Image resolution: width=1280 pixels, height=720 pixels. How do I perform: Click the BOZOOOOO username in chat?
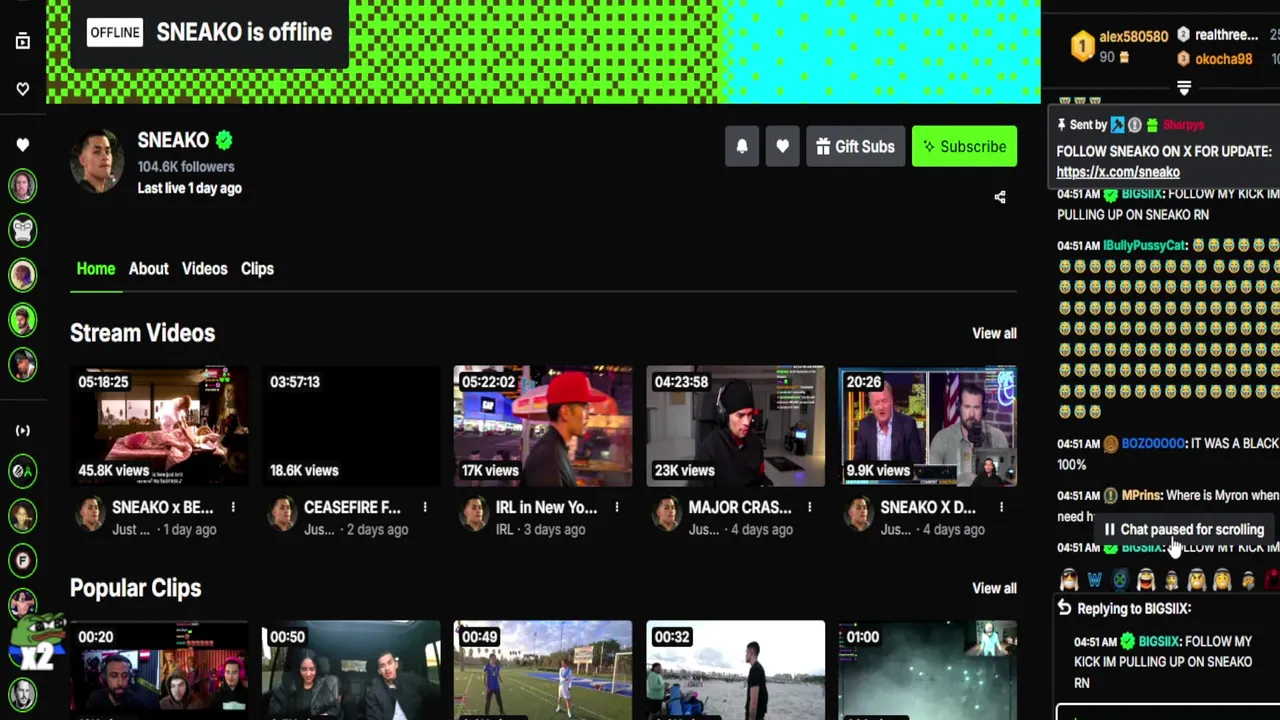coord(1153,443)
